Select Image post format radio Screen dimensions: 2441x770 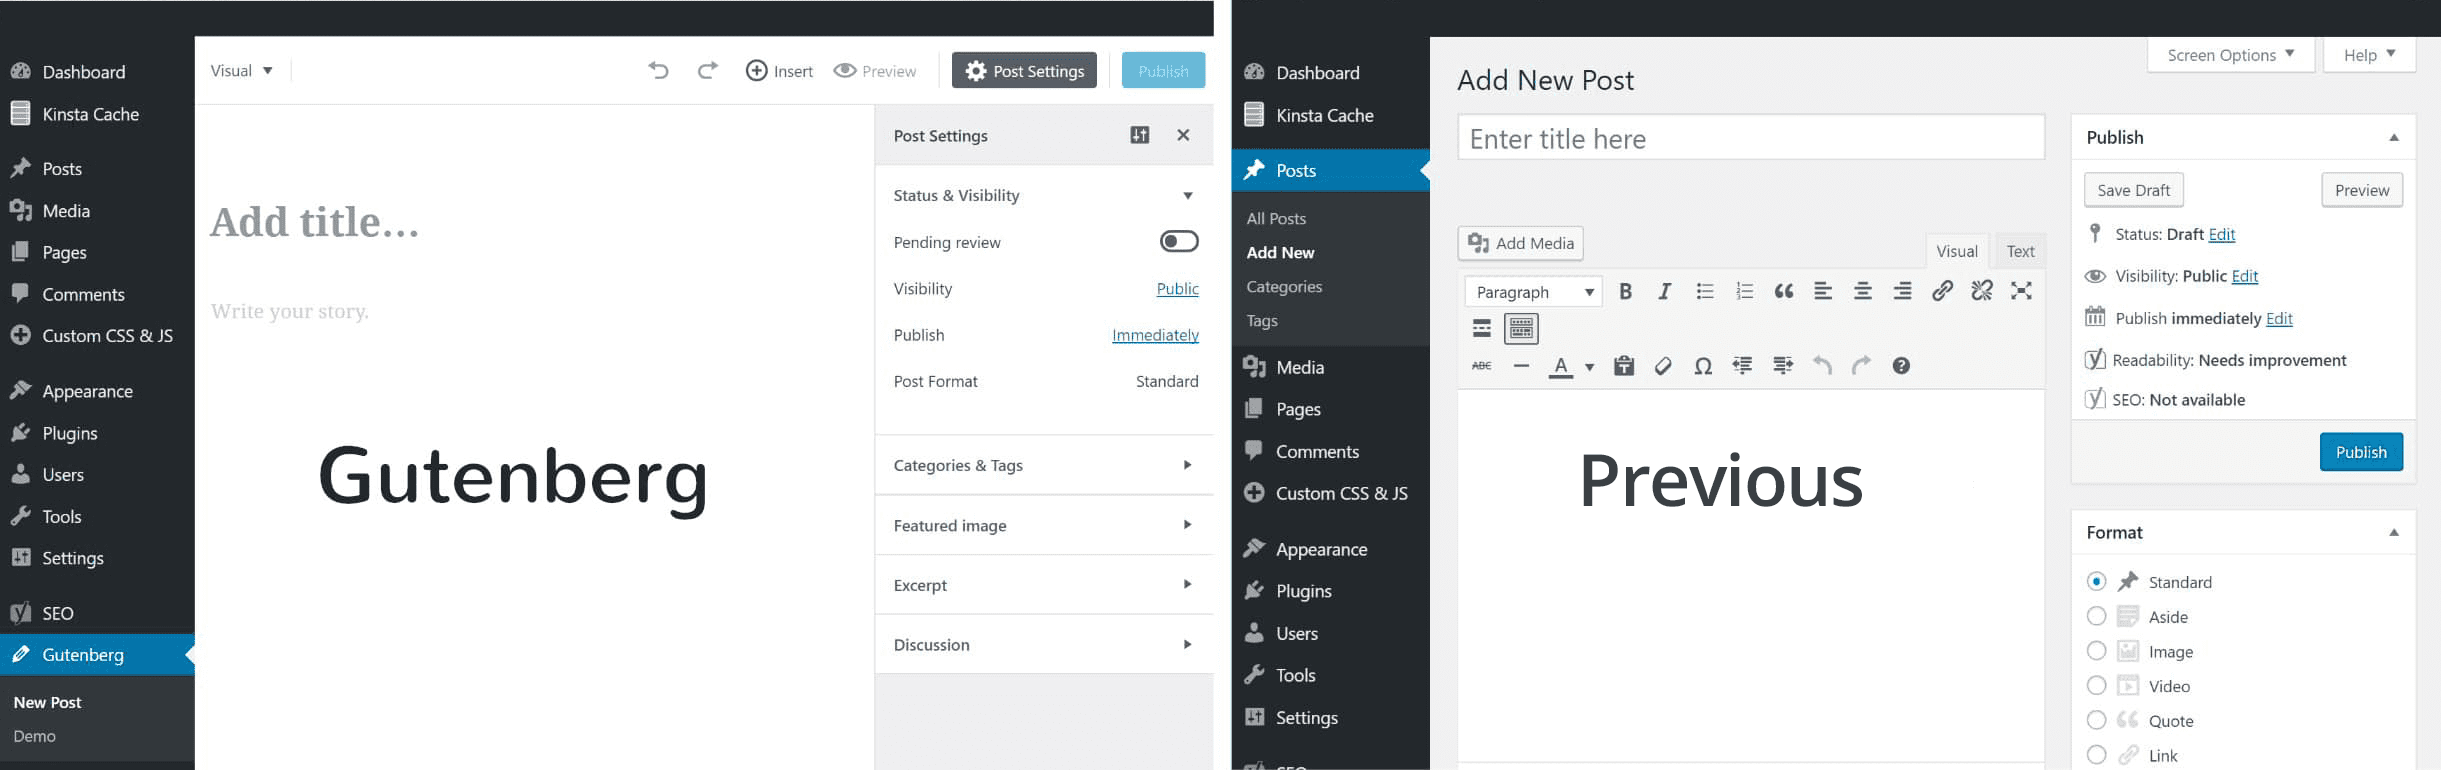(2097, 651)
